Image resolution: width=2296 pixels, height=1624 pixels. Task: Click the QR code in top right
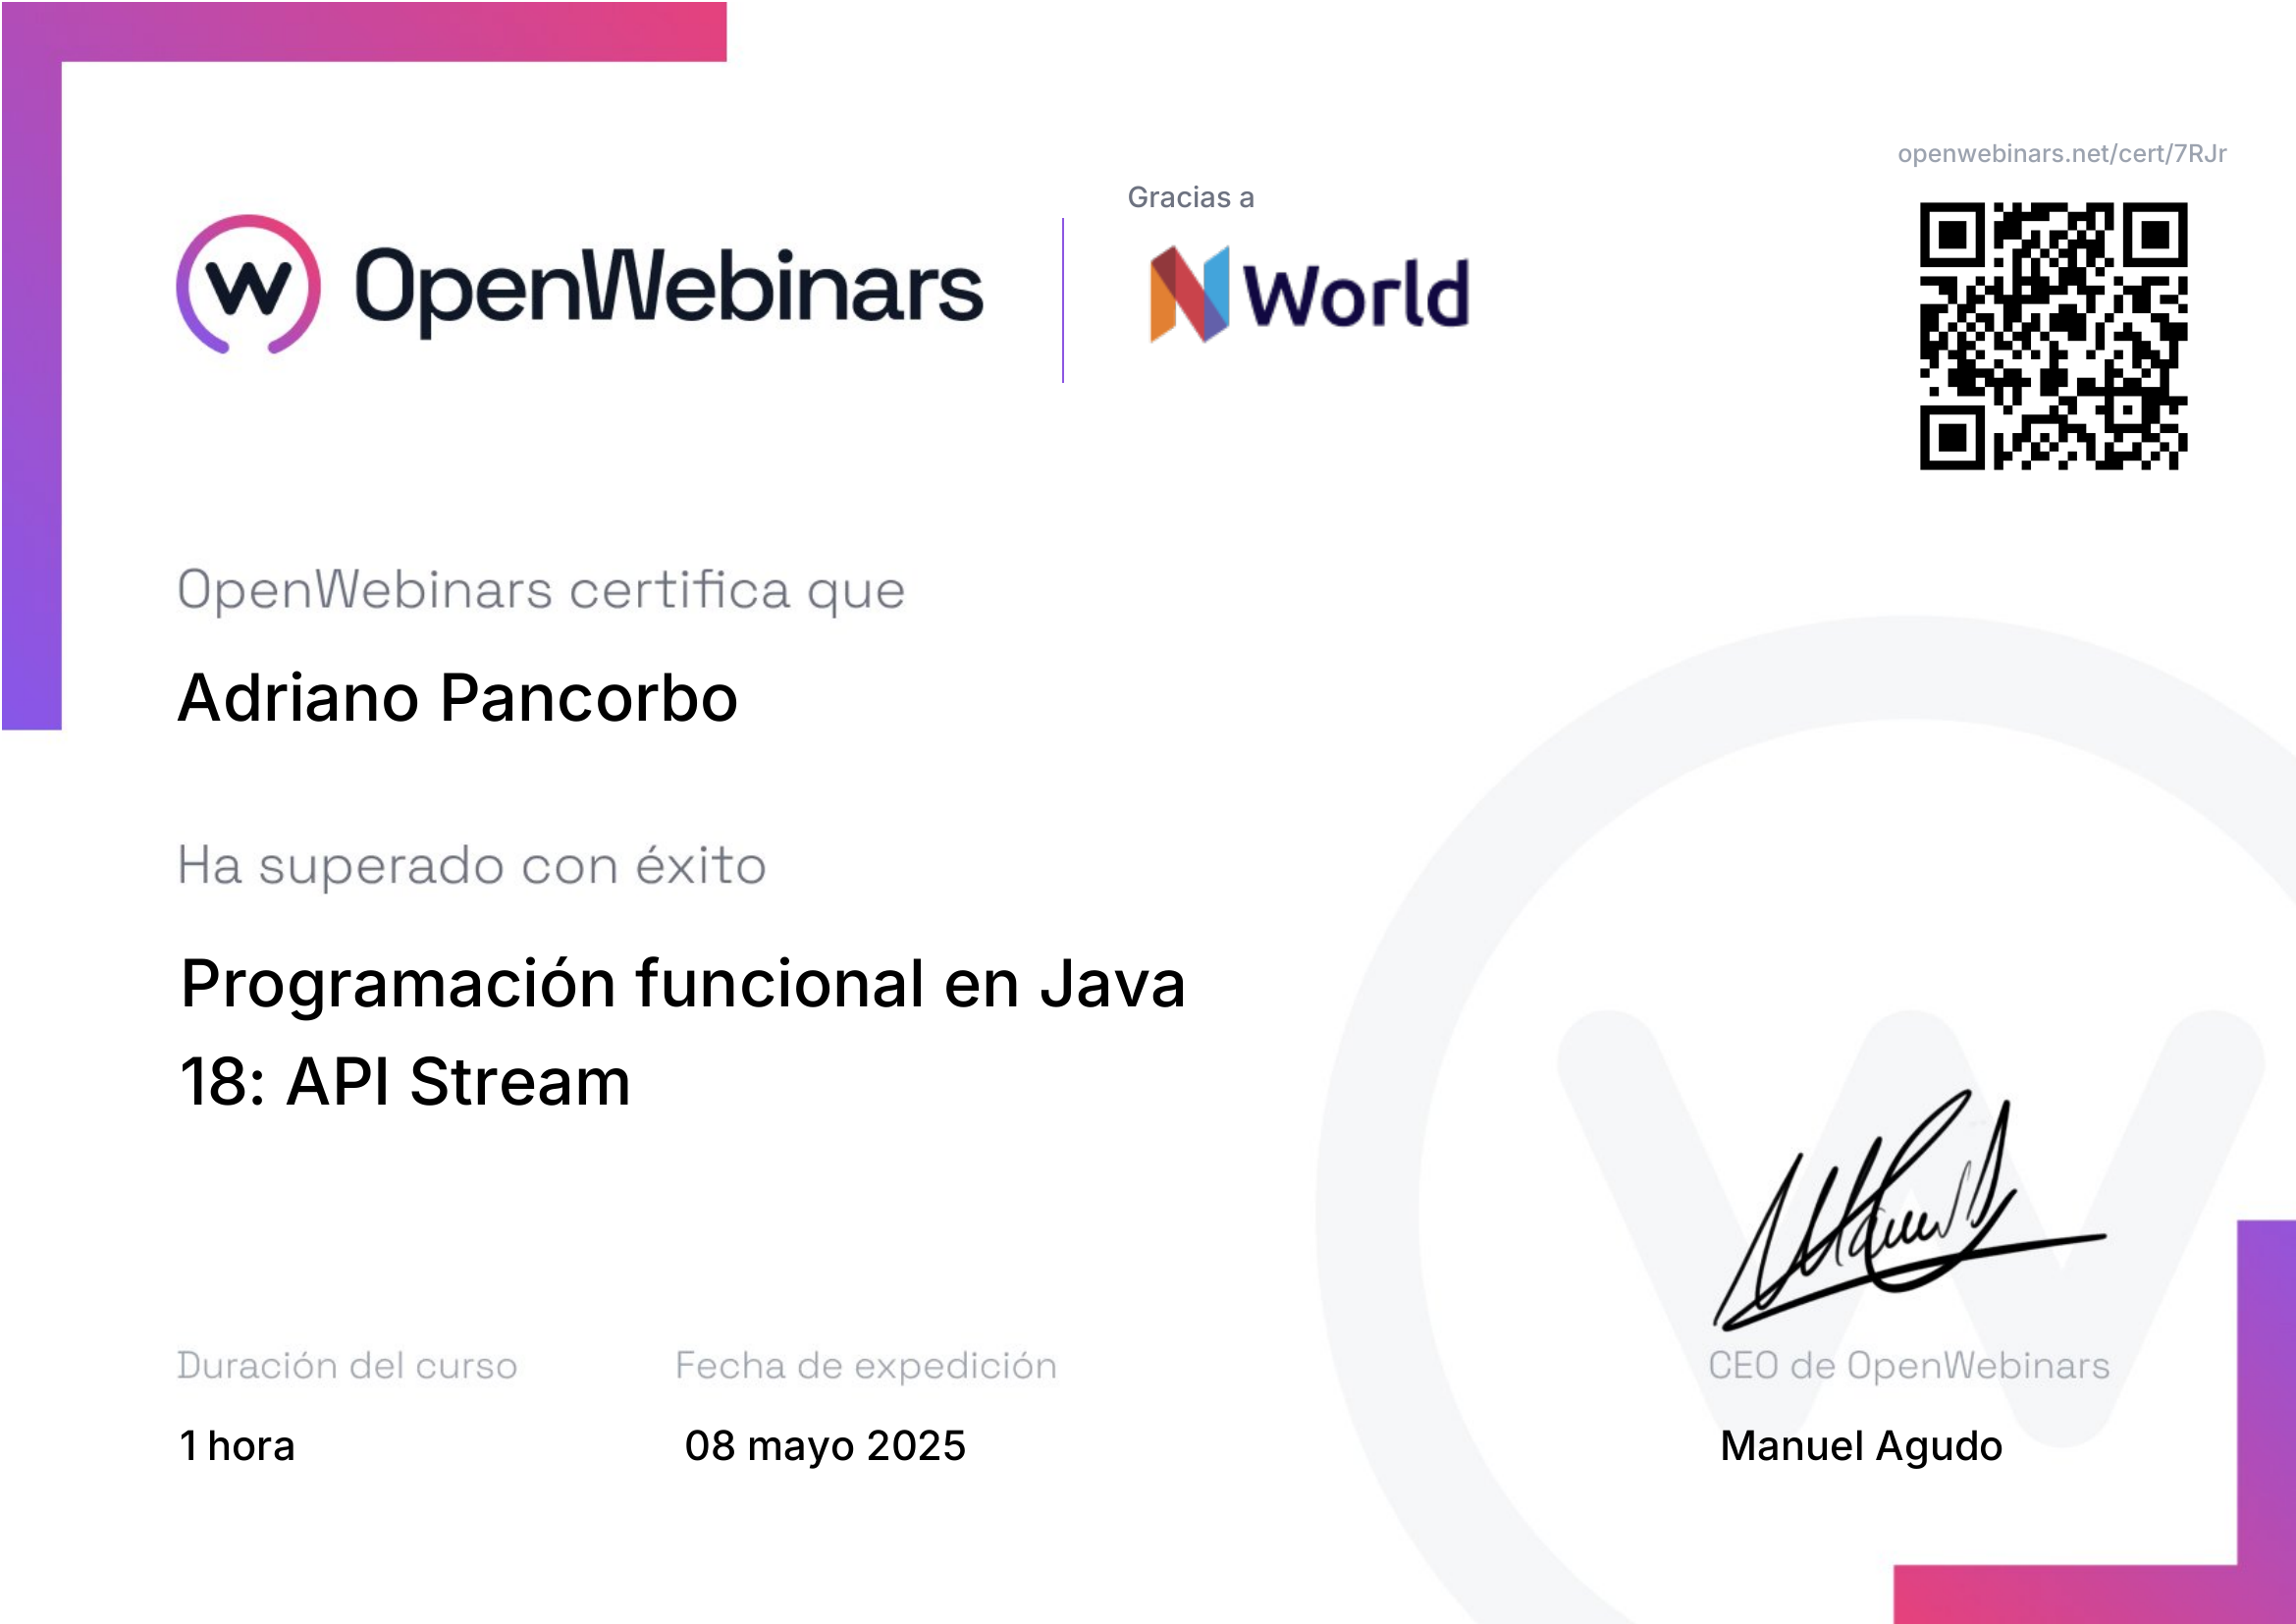coord(2052,336)
